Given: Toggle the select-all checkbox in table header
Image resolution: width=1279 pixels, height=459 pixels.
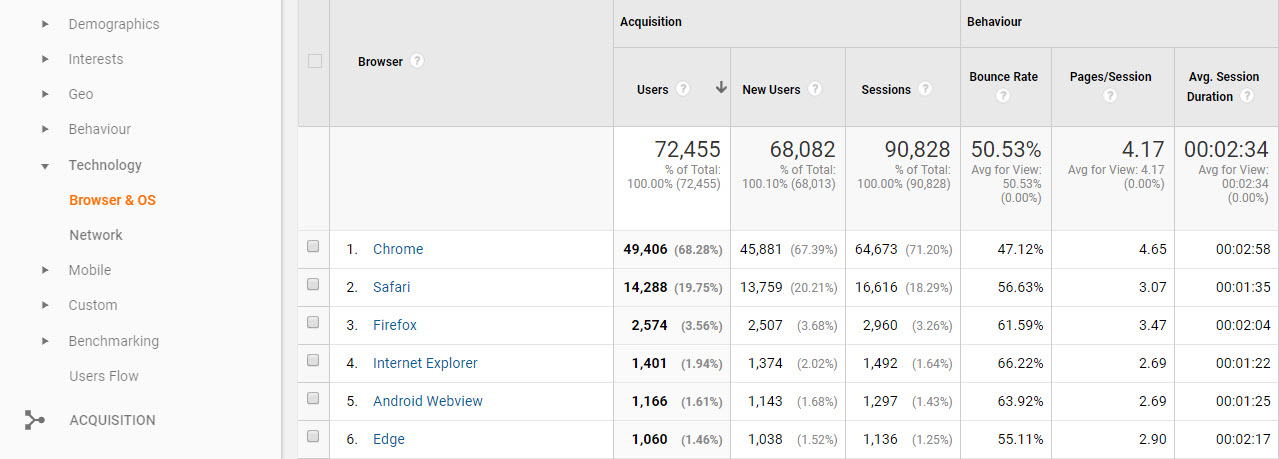Looking at the screenshot, I should click(315, 61).
